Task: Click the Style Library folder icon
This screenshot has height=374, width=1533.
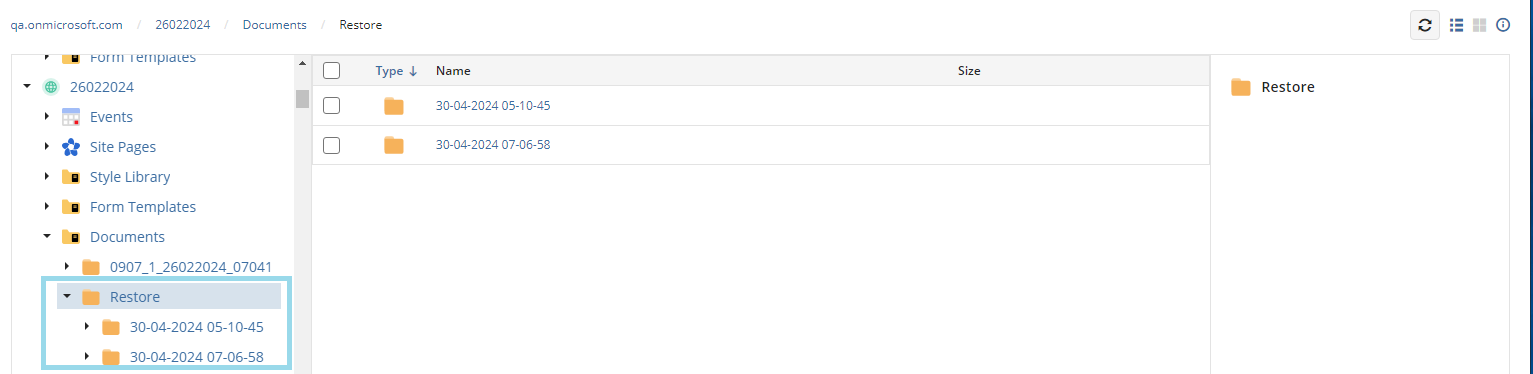Action: (71, 177)
